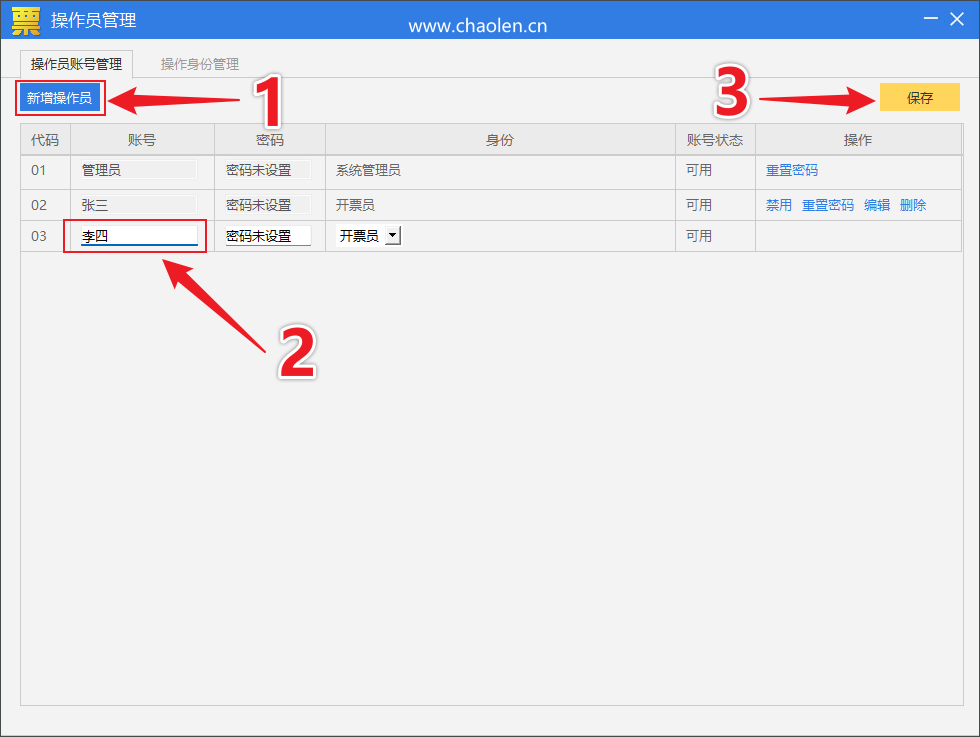Minimize the 操作员管理 window
The height and width of the screenshot is (737, 980).
point(931,19)
